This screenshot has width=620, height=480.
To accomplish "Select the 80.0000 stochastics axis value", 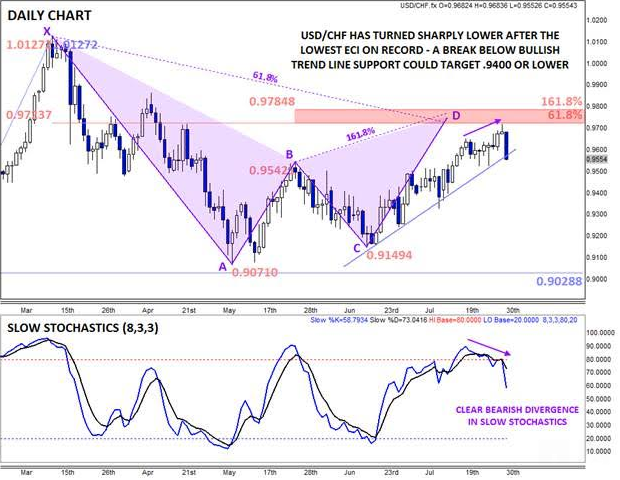I will coord(599,359).
